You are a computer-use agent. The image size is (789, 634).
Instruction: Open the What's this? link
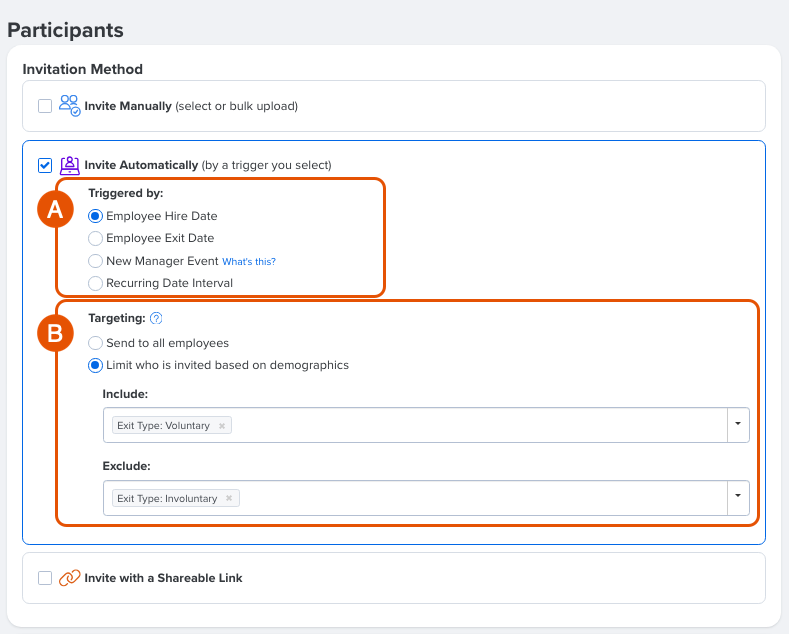[x=248, y=262]
